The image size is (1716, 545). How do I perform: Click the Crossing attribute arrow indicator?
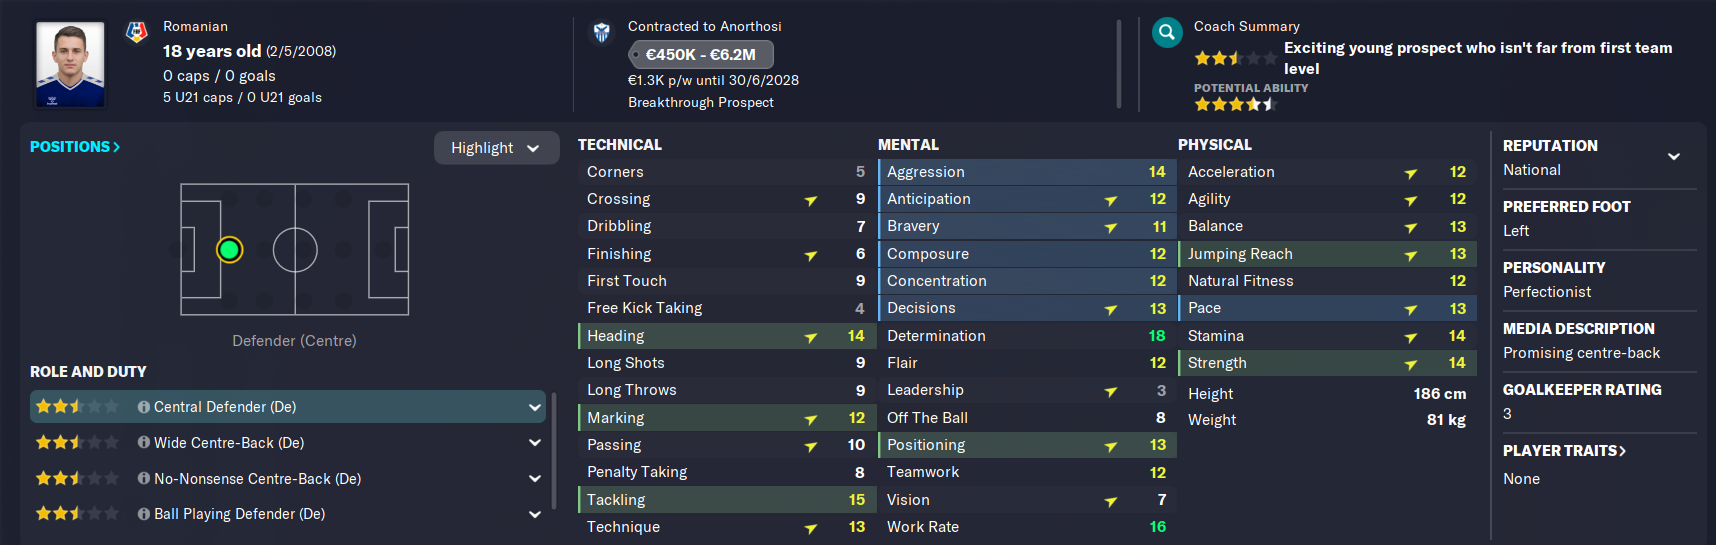(x=811, y=200)
